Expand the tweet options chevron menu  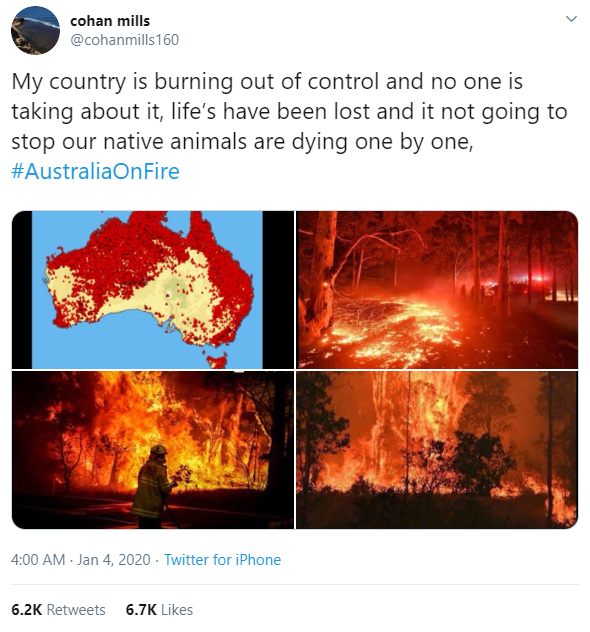tap(571, 19)
